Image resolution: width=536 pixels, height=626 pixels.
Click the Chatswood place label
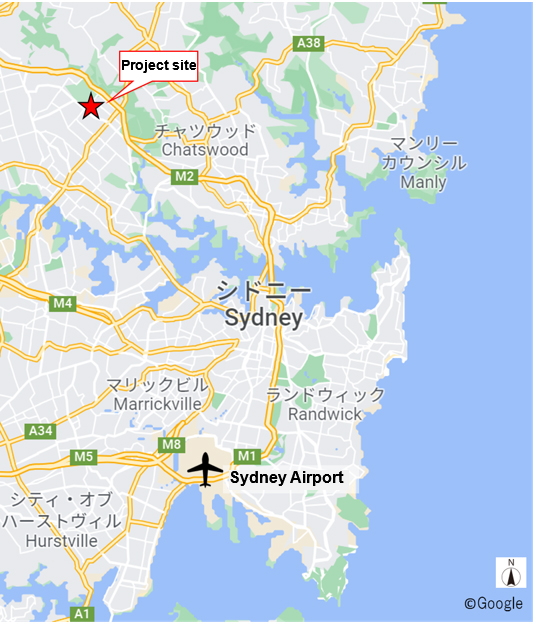click(x=205, y=150)
